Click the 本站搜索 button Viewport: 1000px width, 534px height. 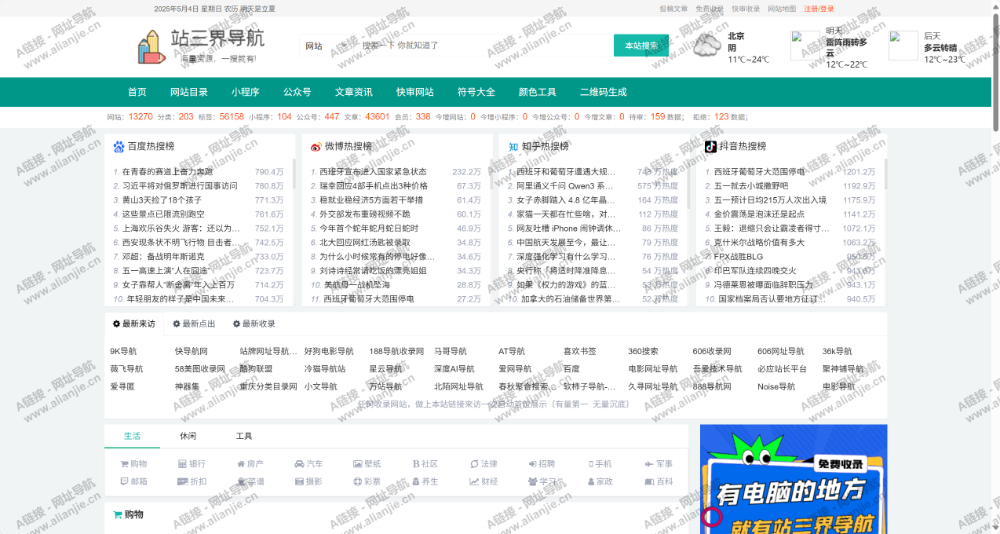(x=642, y=46)
